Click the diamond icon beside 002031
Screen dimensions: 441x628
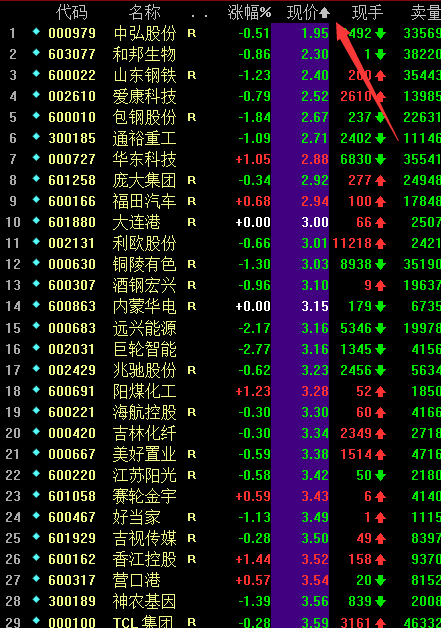(x=36, y=348)
